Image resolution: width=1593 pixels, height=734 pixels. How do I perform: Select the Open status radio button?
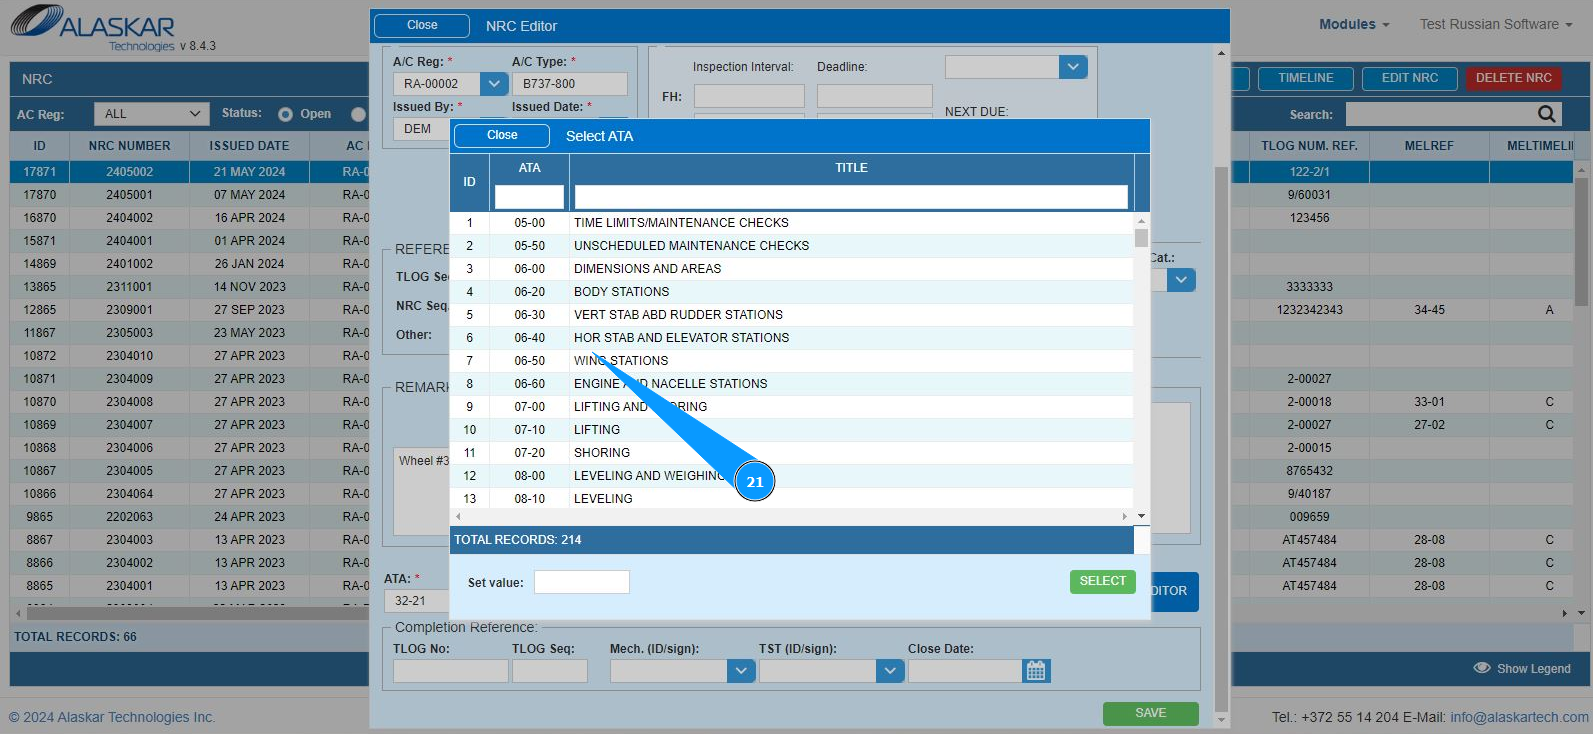pyautogui.click(x=285, y=114)
